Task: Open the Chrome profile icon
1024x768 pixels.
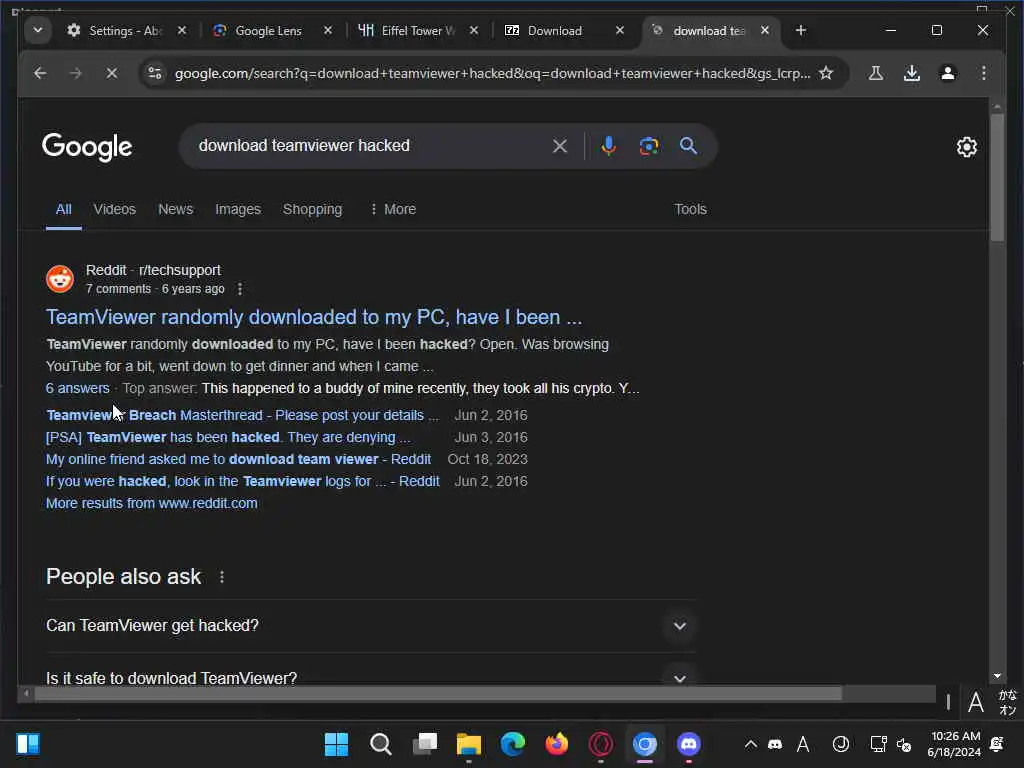Action: point(948,73)
